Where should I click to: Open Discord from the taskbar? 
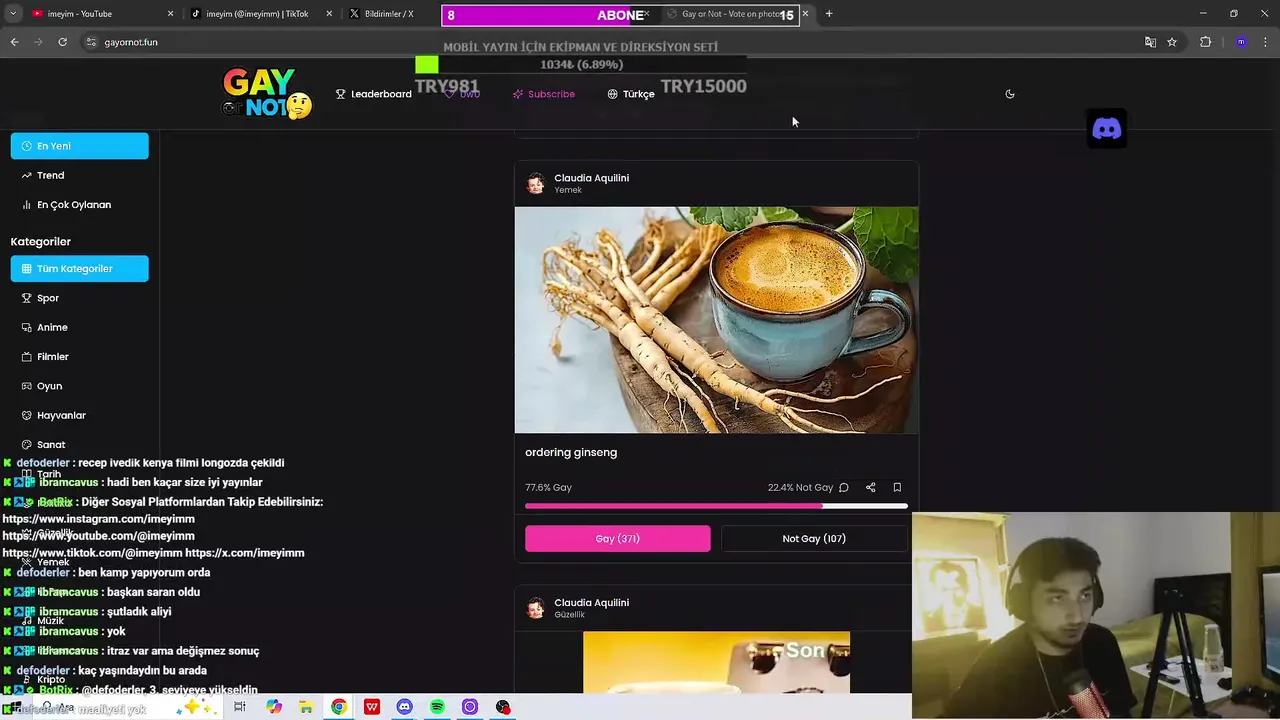pyautogui.click(x=404, y=707)
